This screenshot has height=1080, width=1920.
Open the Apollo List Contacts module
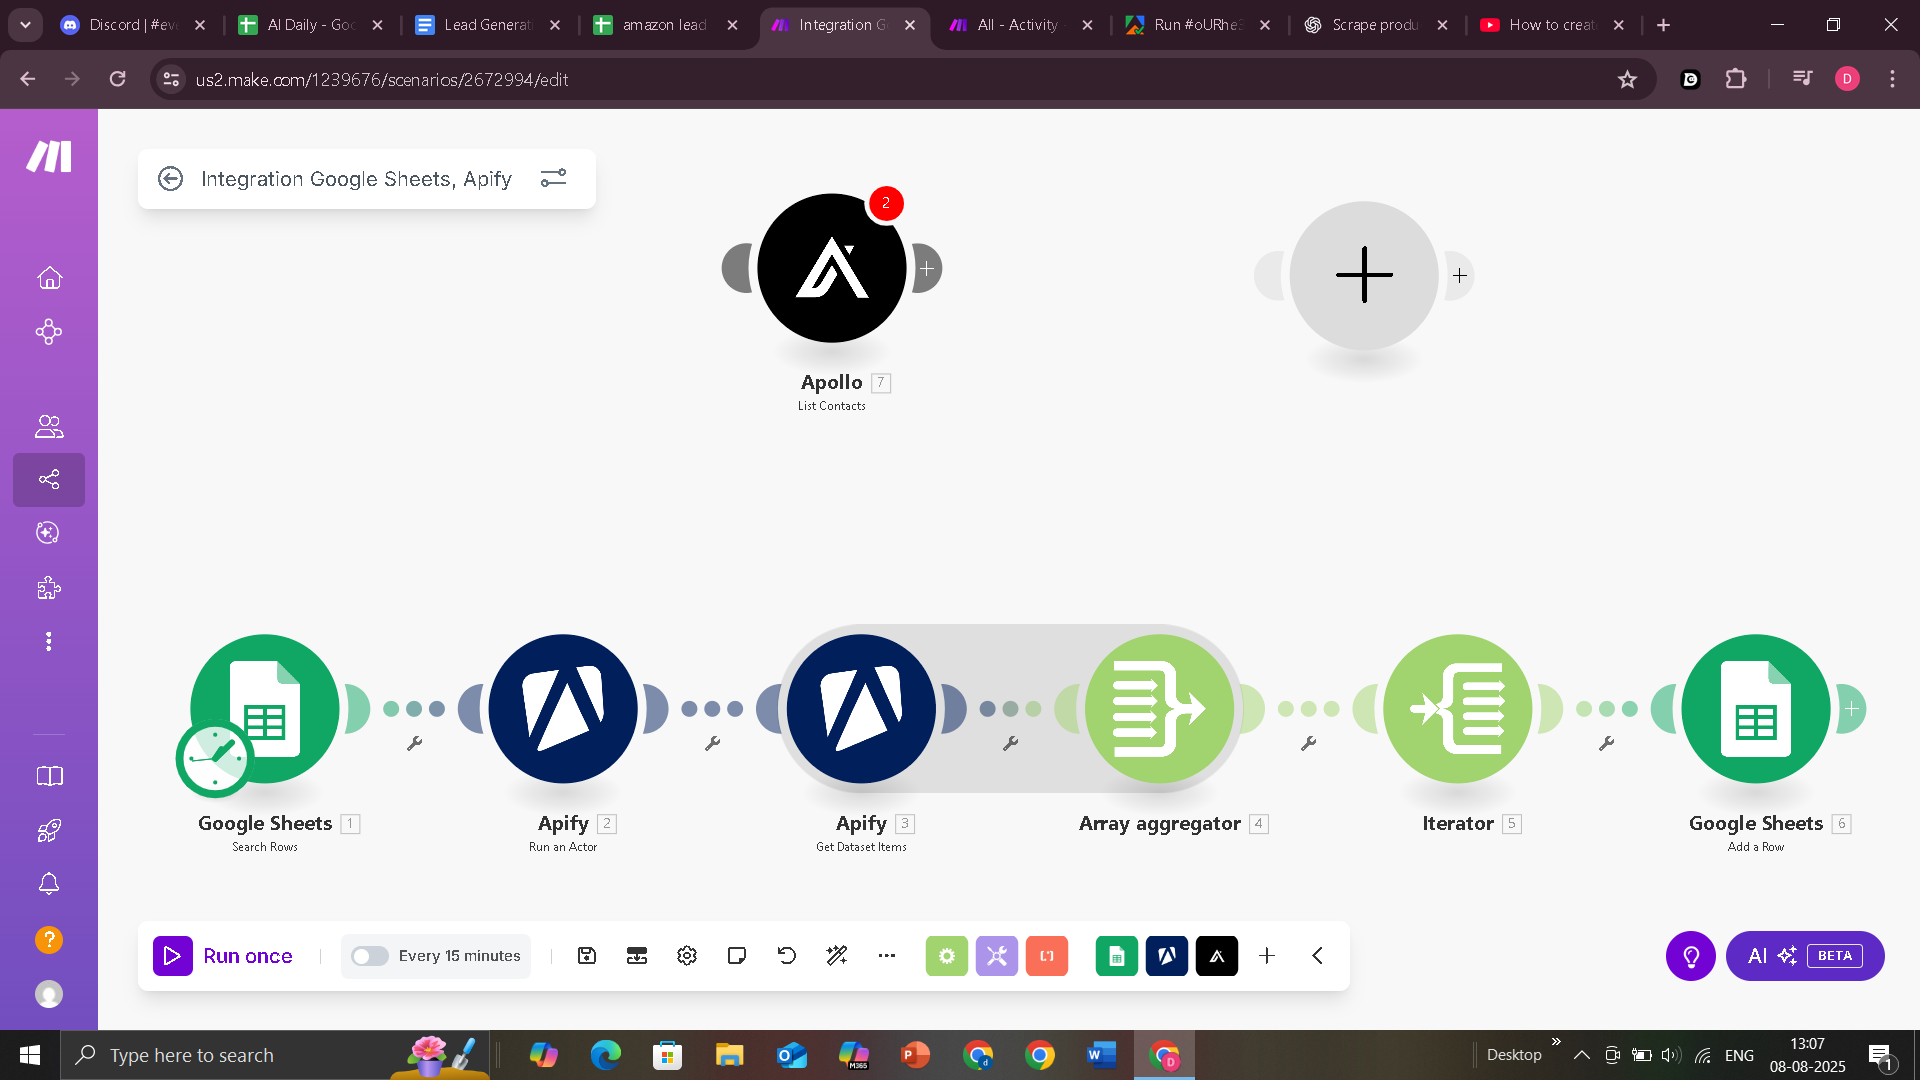point(831,268)
